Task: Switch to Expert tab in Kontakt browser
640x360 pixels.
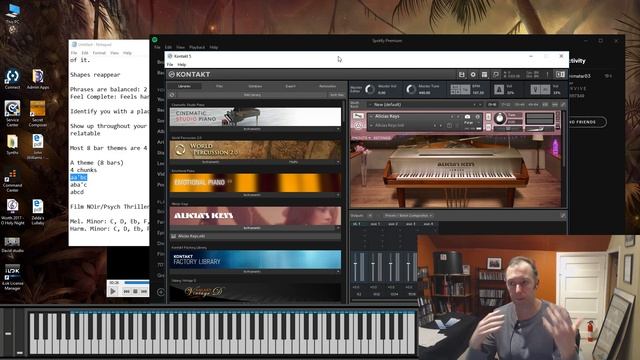Action: click(290, 86)
